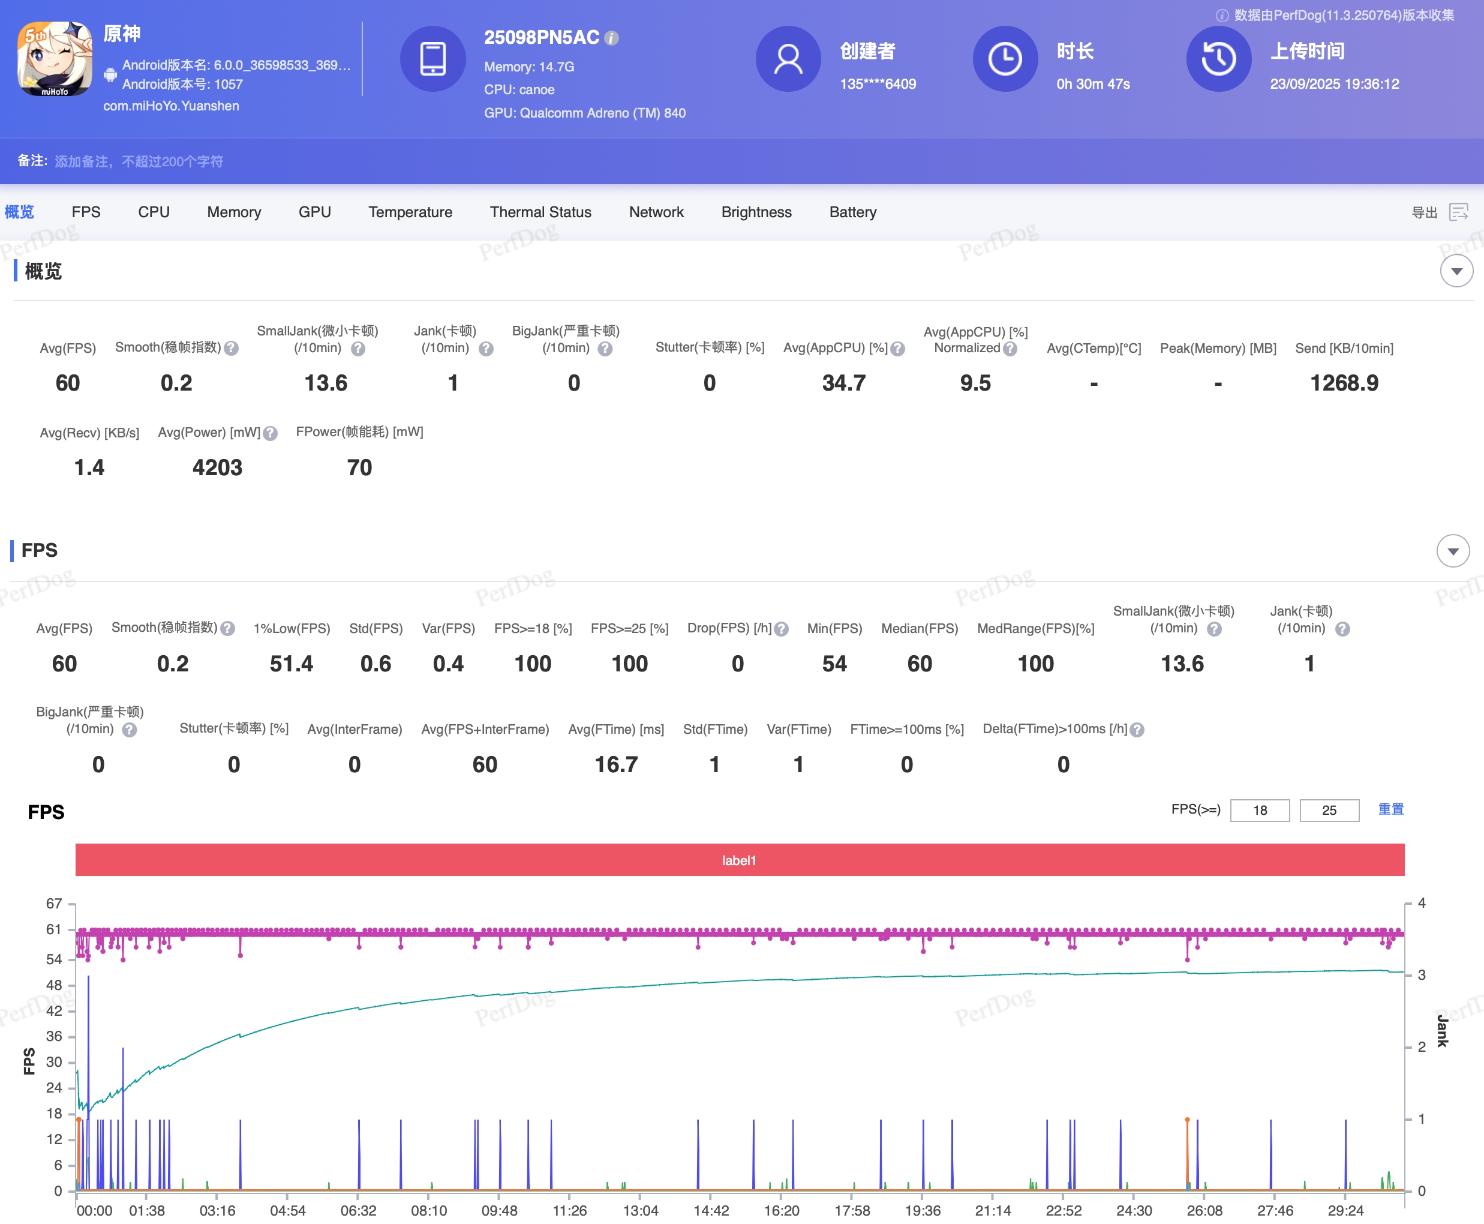The height and width of the screenshot is (1224, 1484).
Task: Click help icon next to Smooth(稳帧指数) in overview
Action: (231, 348)
